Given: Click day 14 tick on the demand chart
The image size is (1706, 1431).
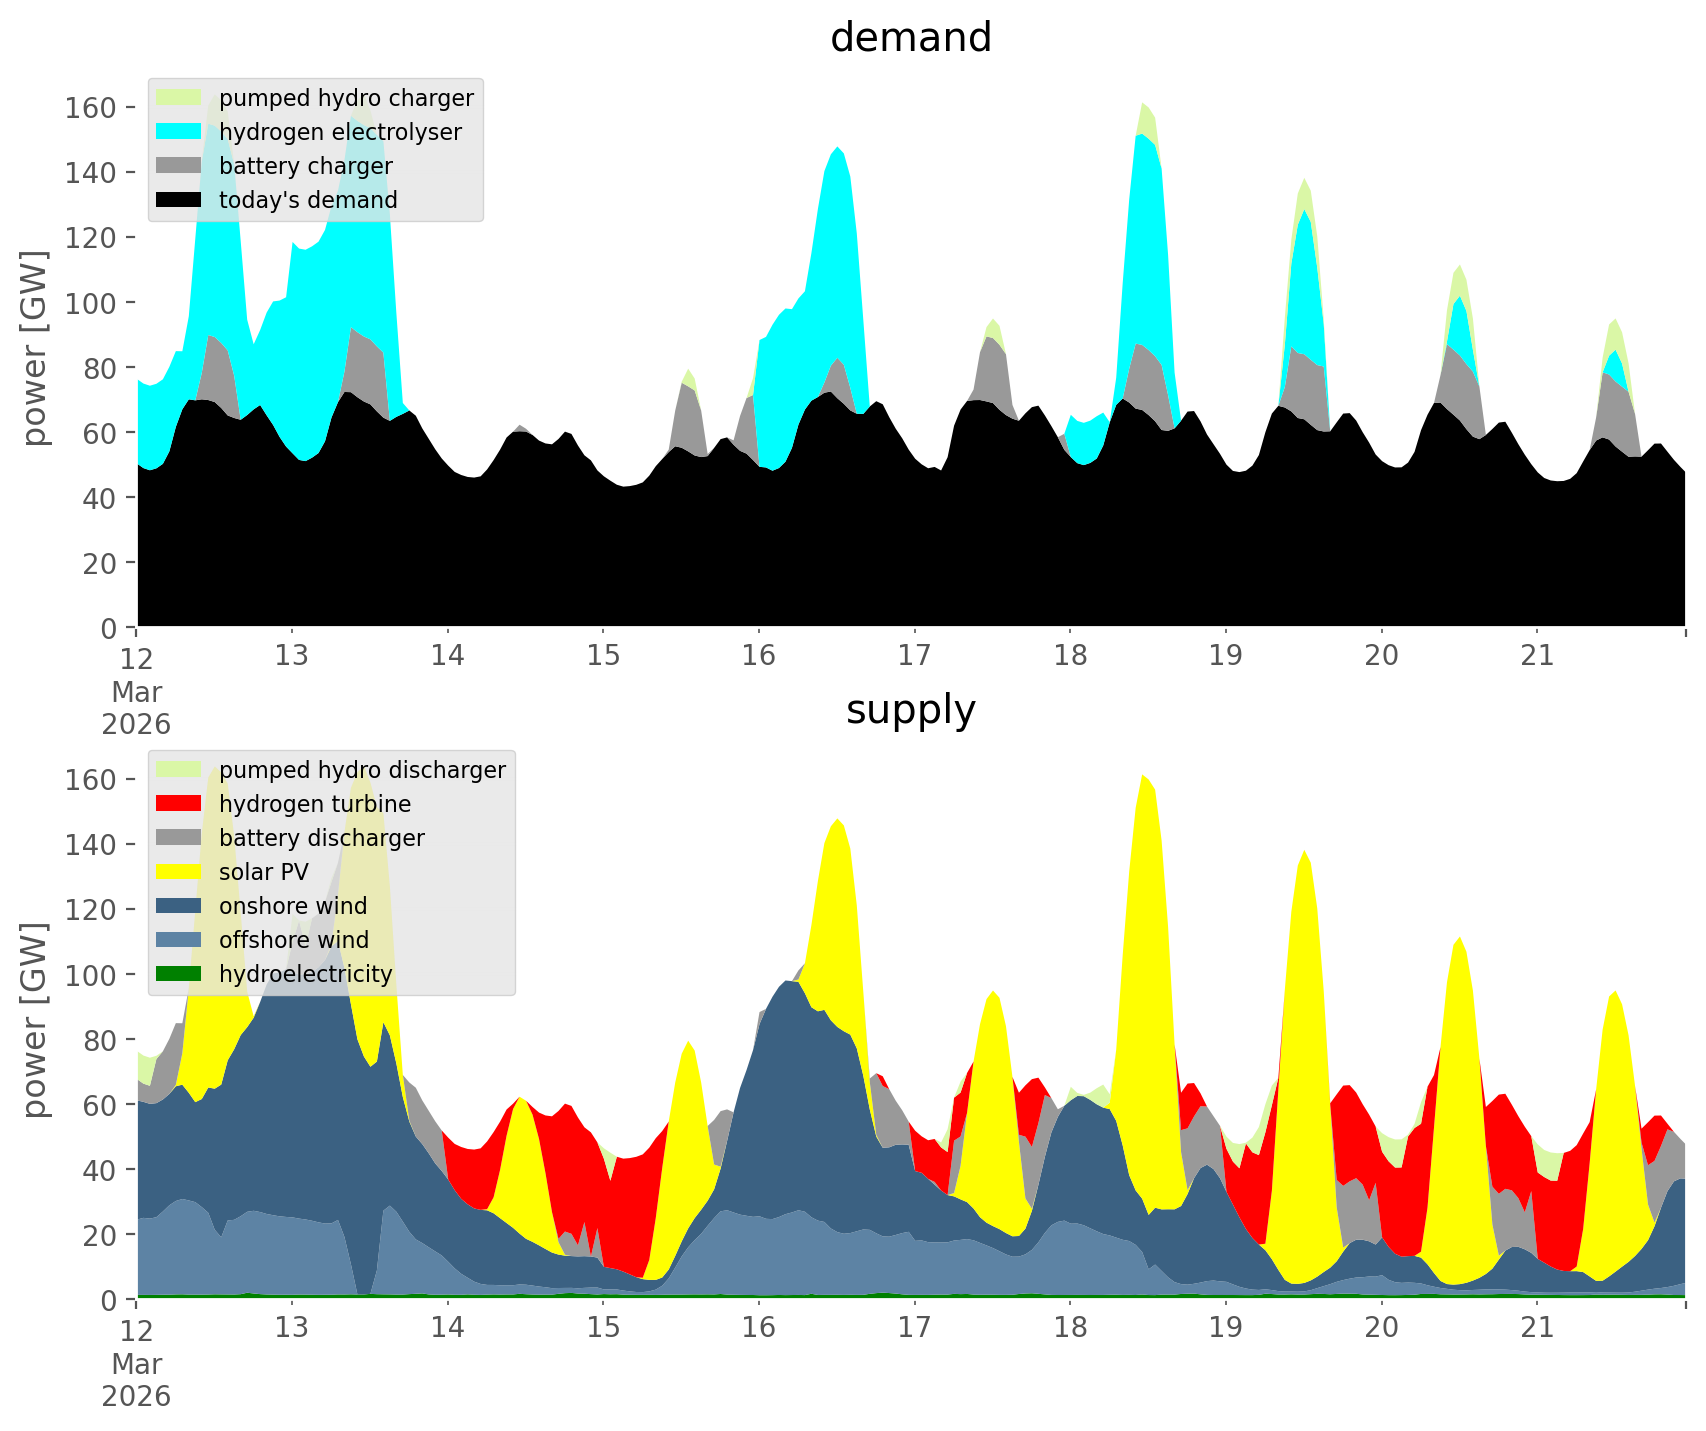Looking at the screenshot, I should 448,656.
